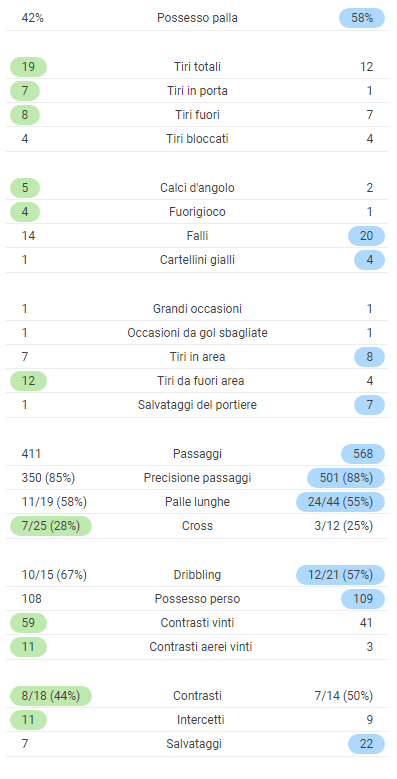Click the 501 (88%) passing accuracy badge
Viewport: 397px width, 779px height.
coord(346,478)
